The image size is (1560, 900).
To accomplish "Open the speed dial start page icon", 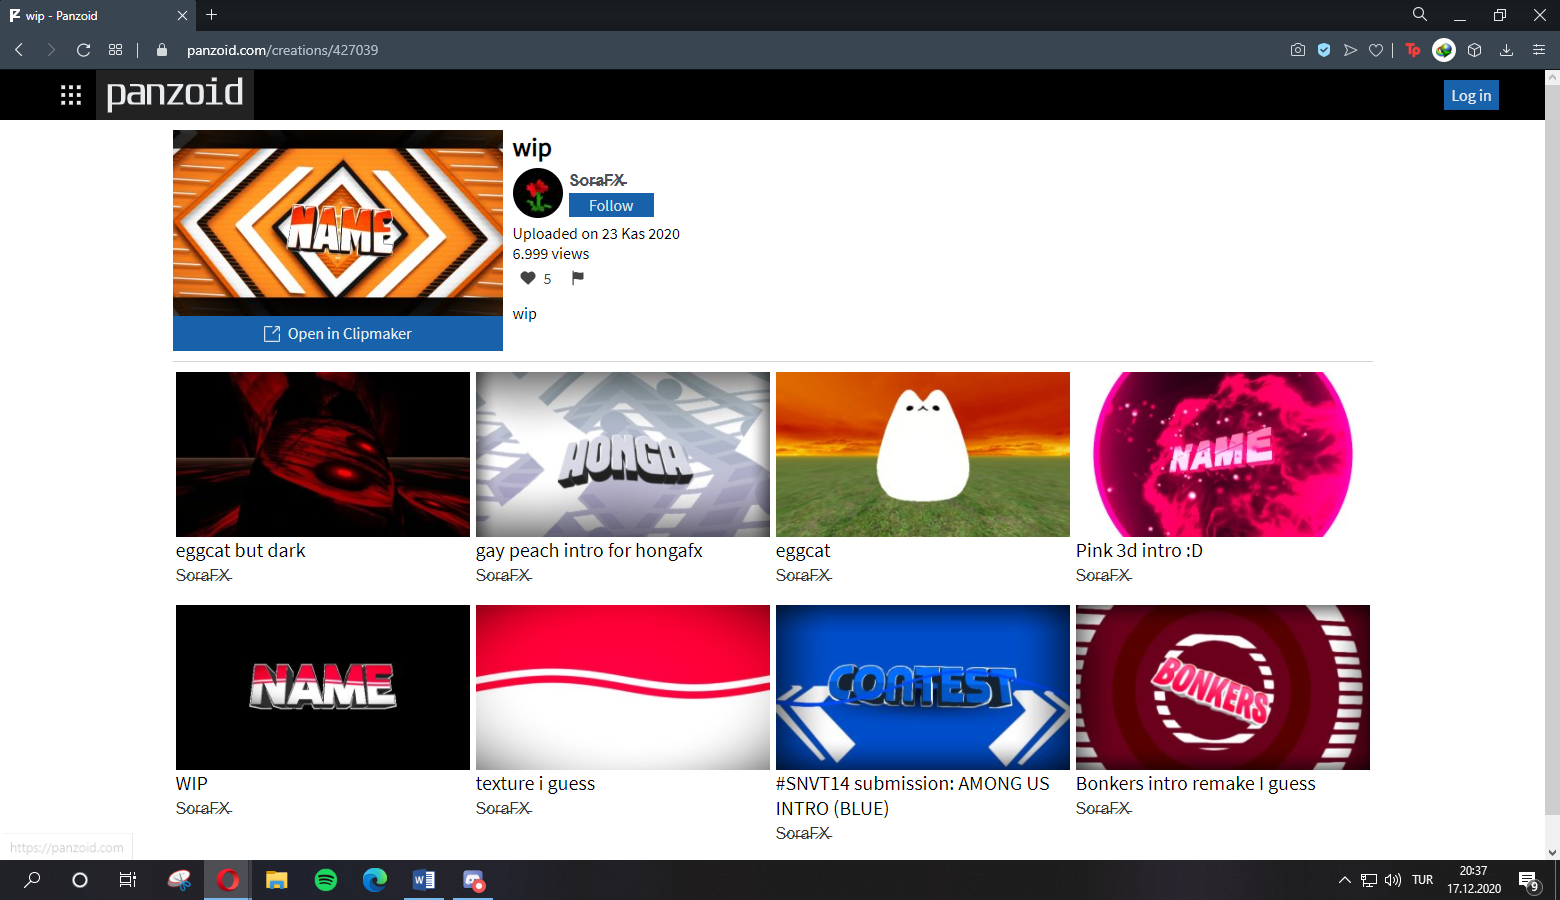I will coord(116,50).
